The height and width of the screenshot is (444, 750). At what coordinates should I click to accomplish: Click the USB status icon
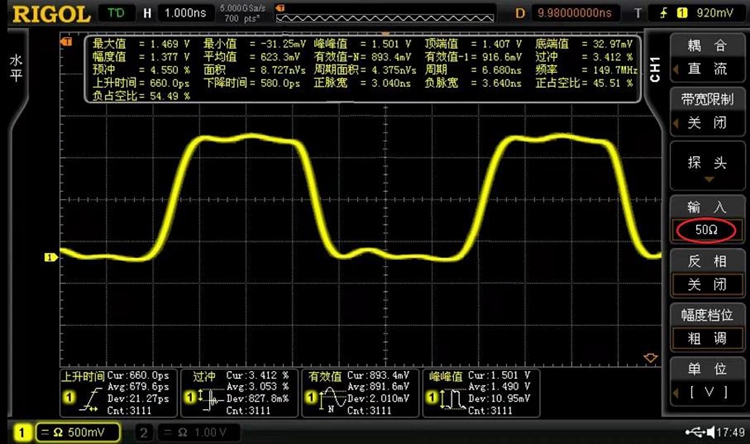(694, 431)
